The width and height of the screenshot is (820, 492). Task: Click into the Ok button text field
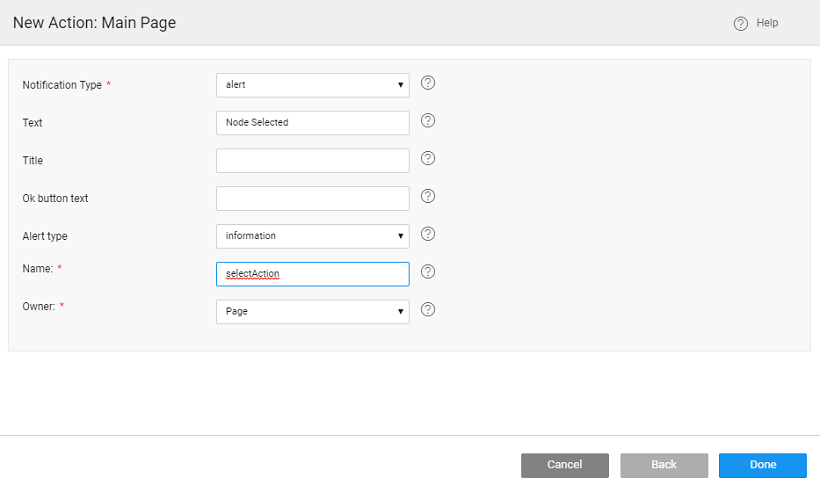pos(312,198)
